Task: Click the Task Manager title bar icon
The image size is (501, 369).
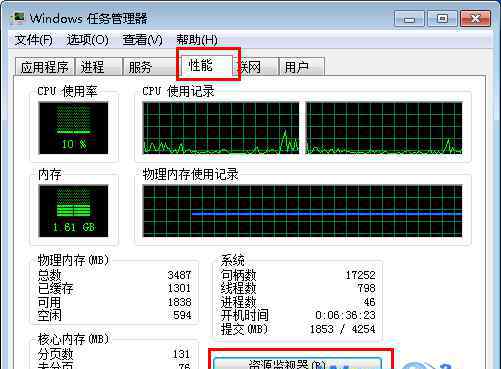Action: click(18, 18)
